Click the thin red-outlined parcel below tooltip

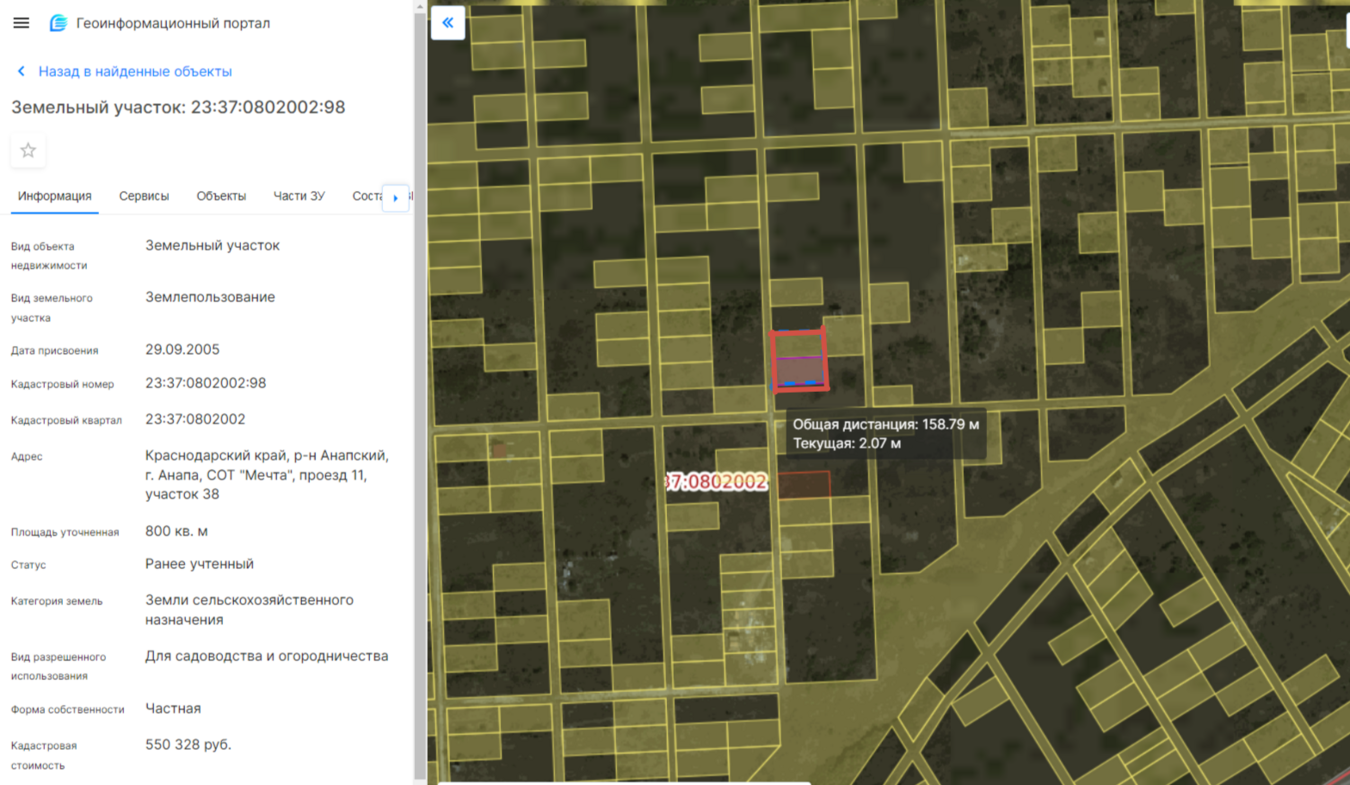tap(804, 485)
